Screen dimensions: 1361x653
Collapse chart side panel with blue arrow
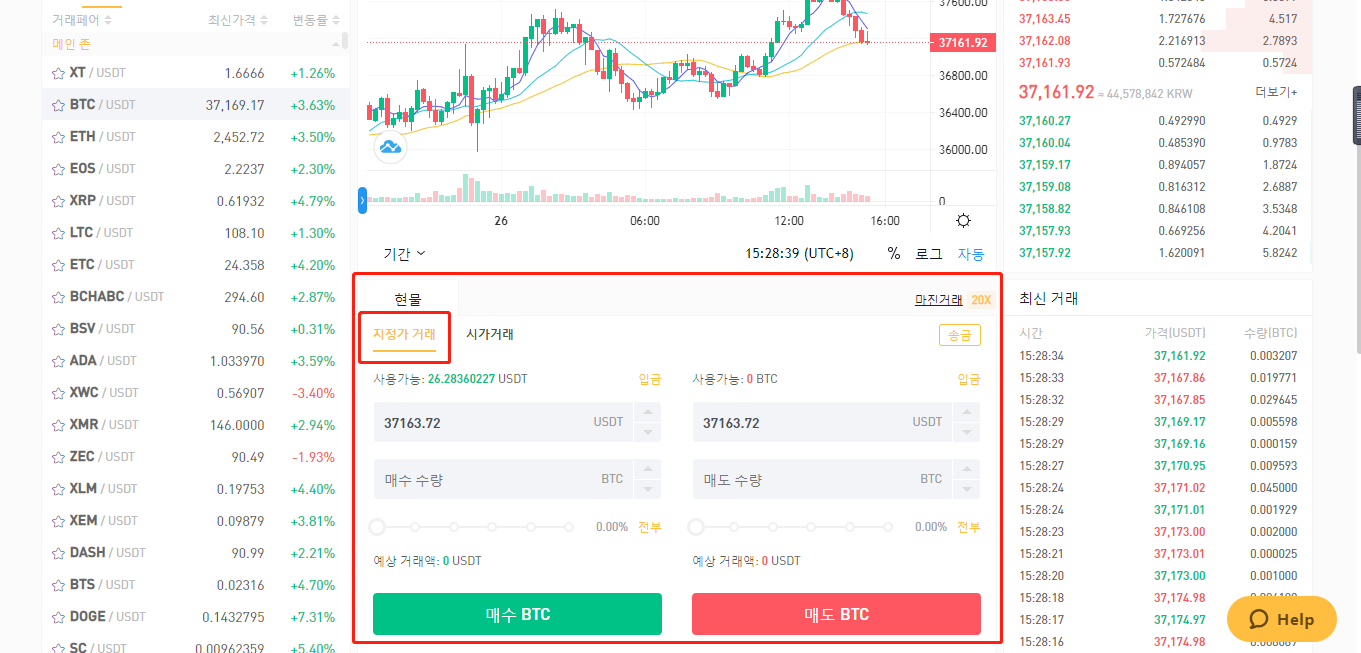(362, 200)
